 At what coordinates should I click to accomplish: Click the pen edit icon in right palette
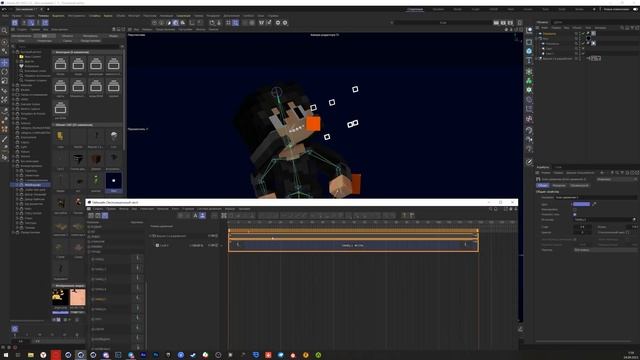point(529,162)
